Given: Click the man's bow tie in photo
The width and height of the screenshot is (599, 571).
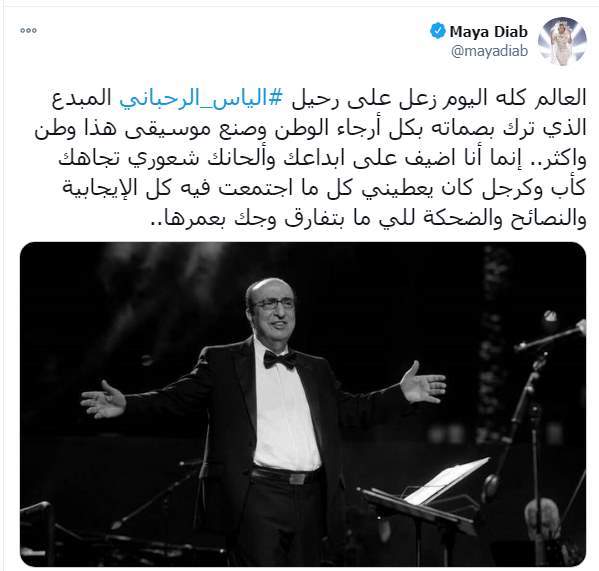Looking at the screenshot, I should [x=280, y=360].
